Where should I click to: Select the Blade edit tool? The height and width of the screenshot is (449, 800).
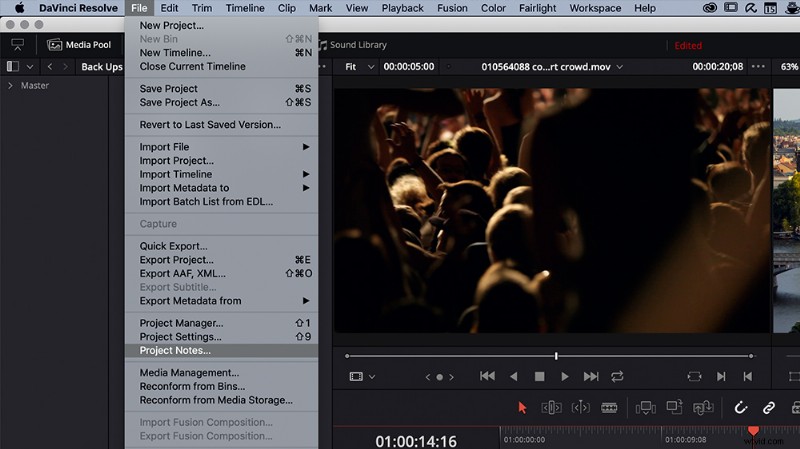tap(609, 408)
